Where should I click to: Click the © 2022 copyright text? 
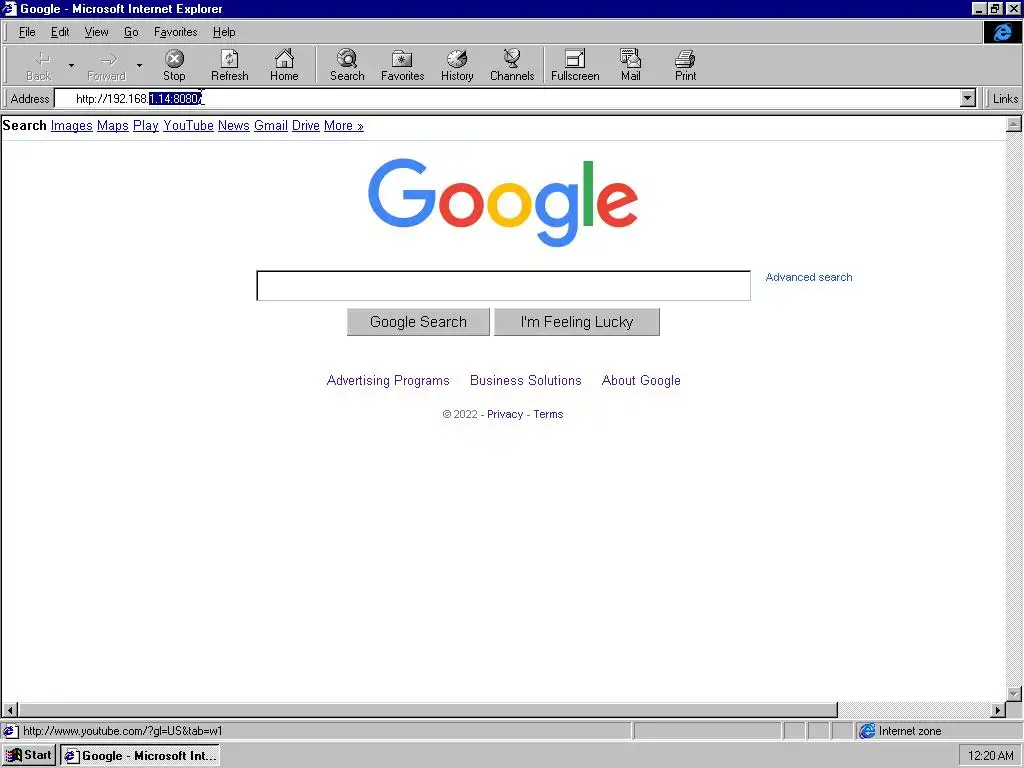[x=460, y=414]
